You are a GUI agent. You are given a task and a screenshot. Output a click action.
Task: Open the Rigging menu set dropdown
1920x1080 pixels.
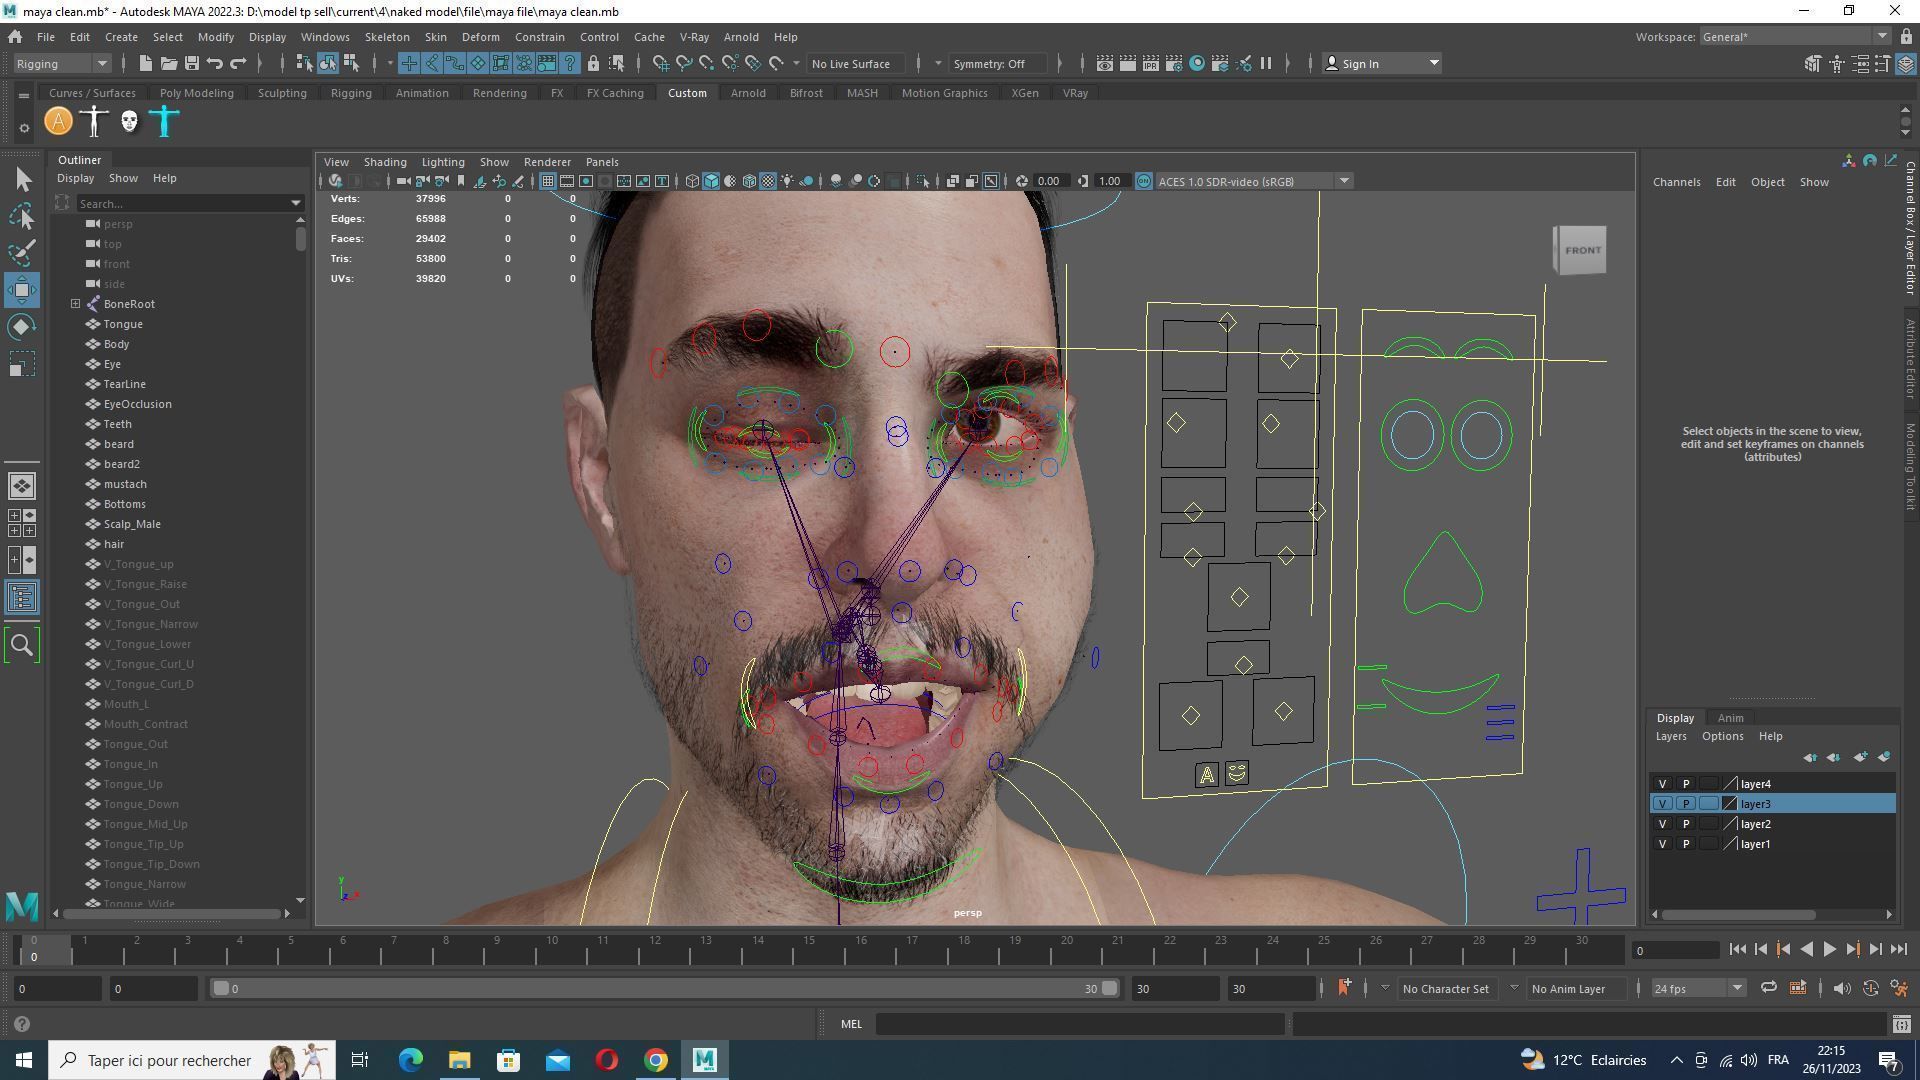tap(62, 64)
